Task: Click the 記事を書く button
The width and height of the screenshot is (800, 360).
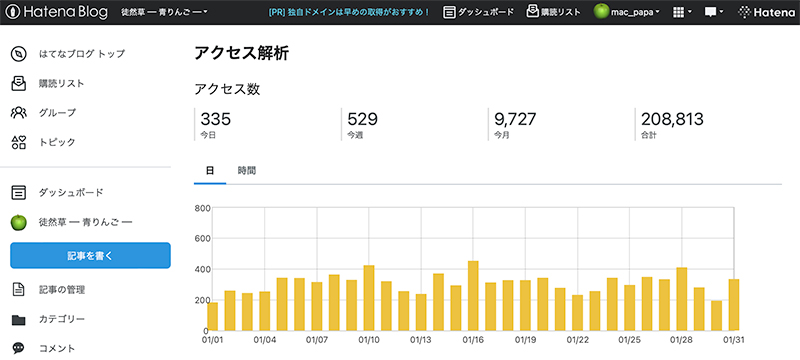Action: tap(90, 255)
